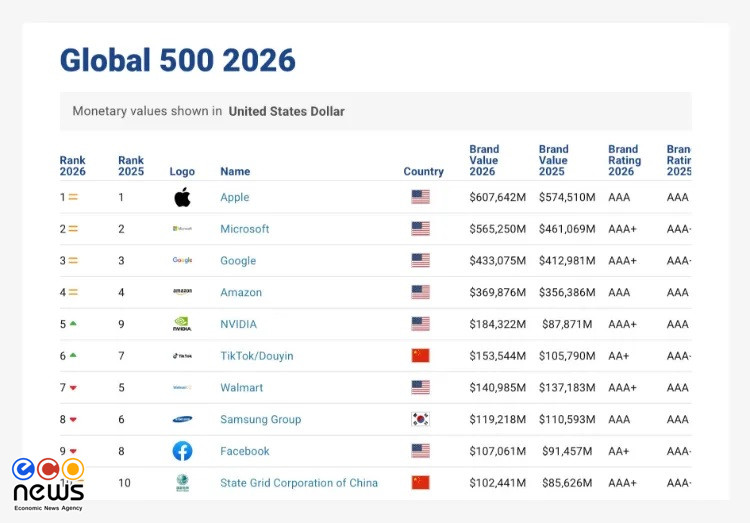Viewport: 750px width, 523px height.
Task: Click the Microsoft logo in row two
Action: pyautogui.click(x=182, y=229)
